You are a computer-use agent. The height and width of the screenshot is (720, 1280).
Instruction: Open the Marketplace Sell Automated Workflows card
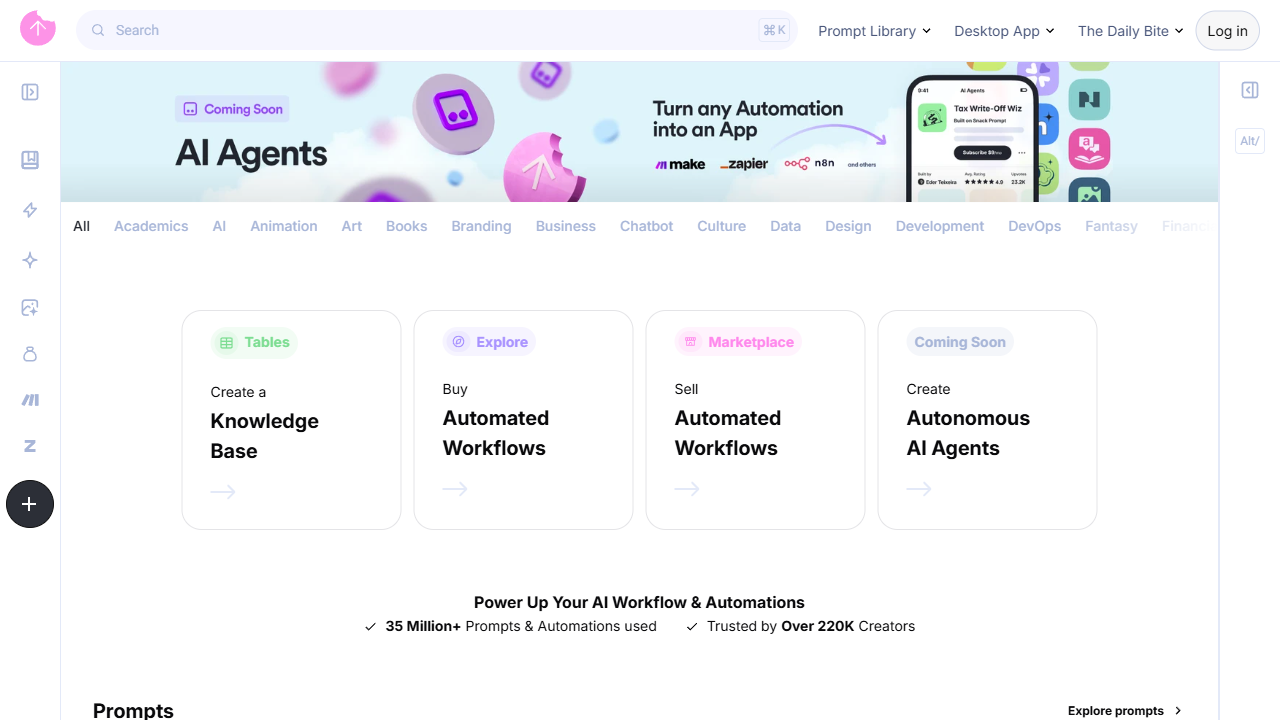click(755, 420)
